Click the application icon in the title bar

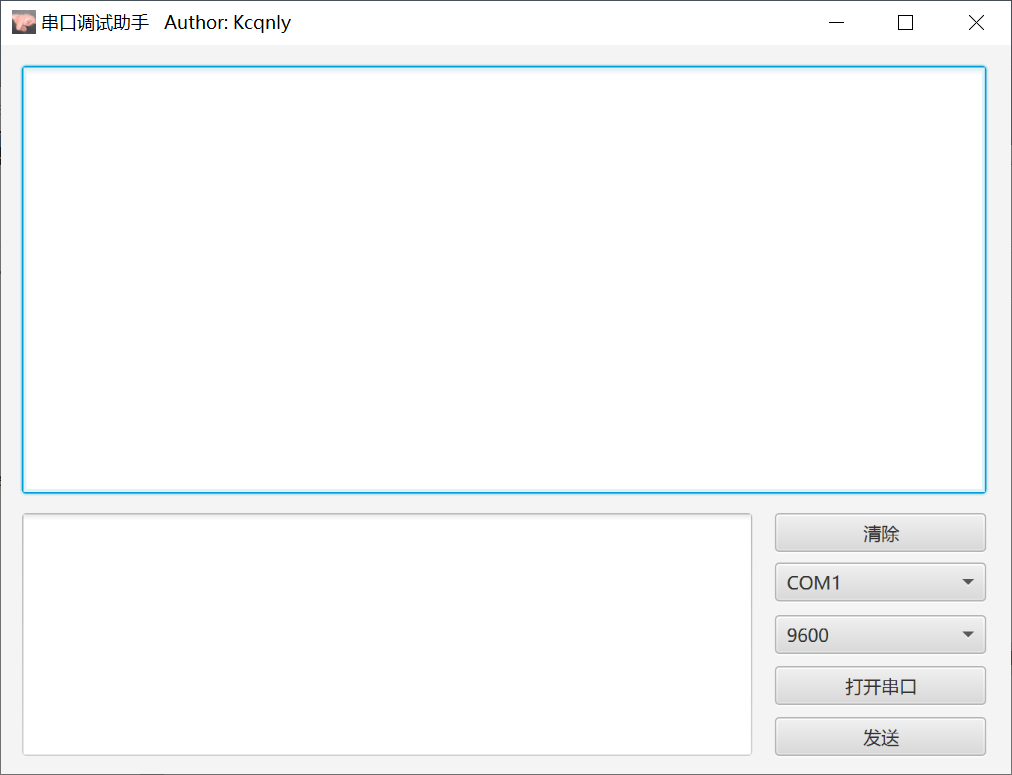[22, 22]
